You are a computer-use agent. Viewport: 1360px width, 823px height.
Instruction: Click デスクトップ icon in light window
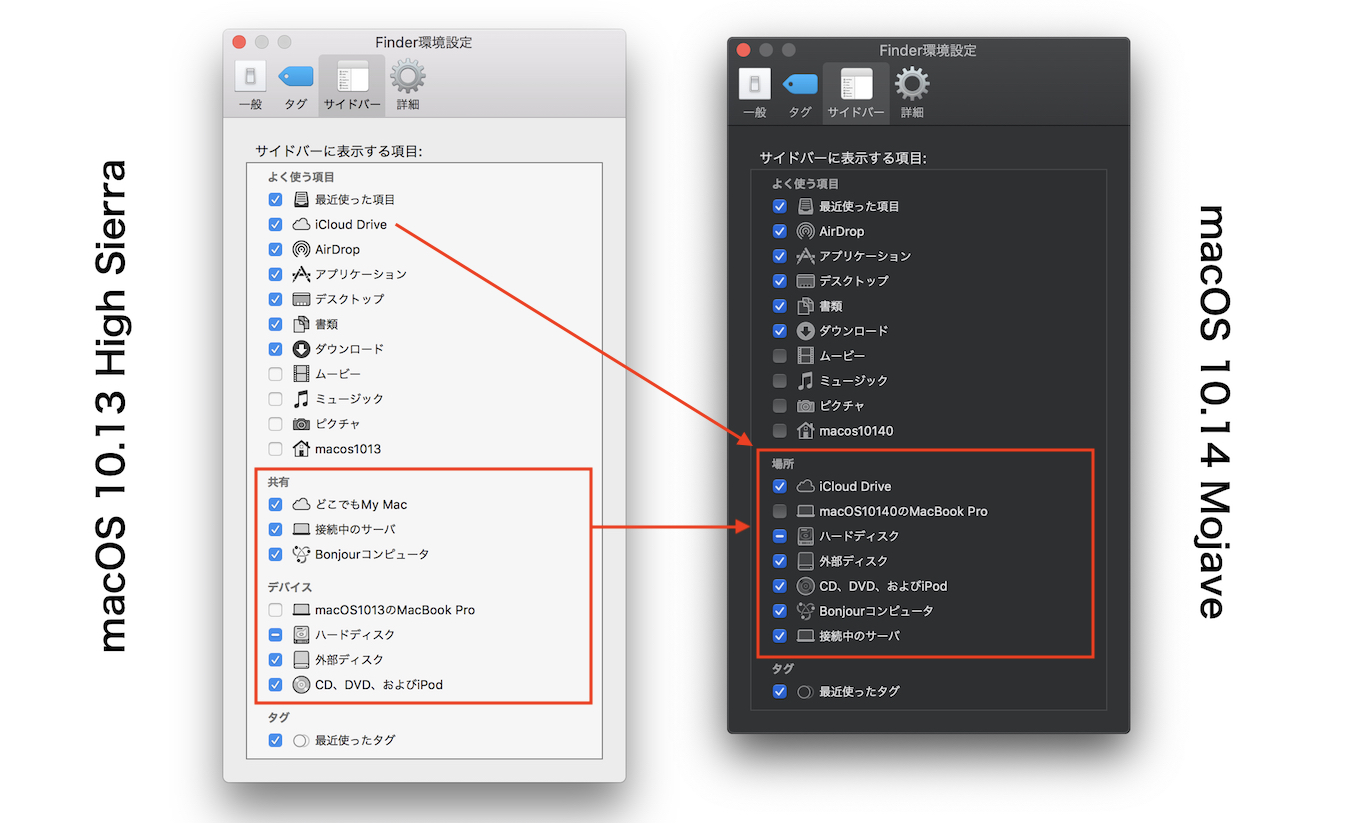(x=301, y=299)
